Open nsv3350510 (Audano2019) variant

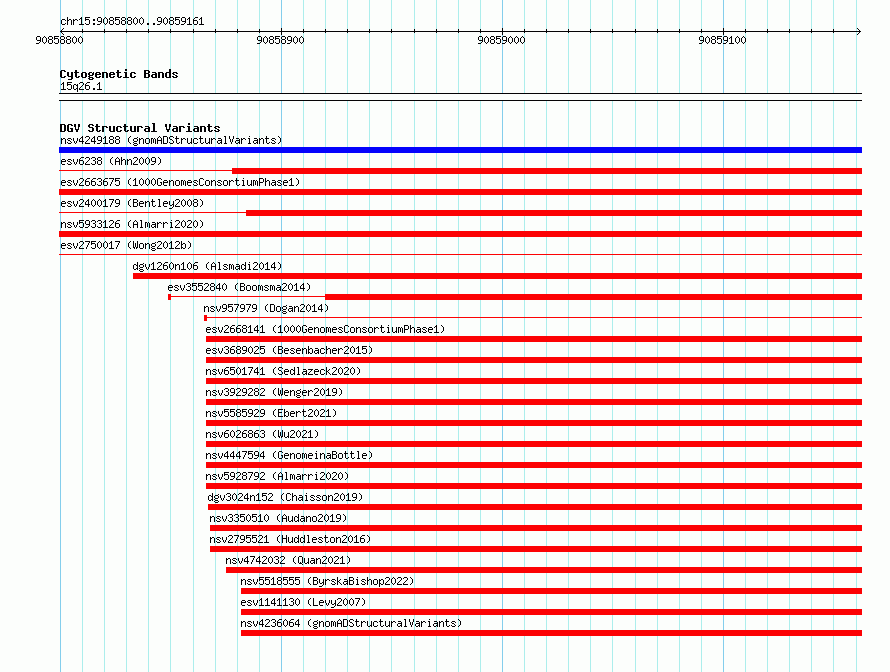[278, 518]
